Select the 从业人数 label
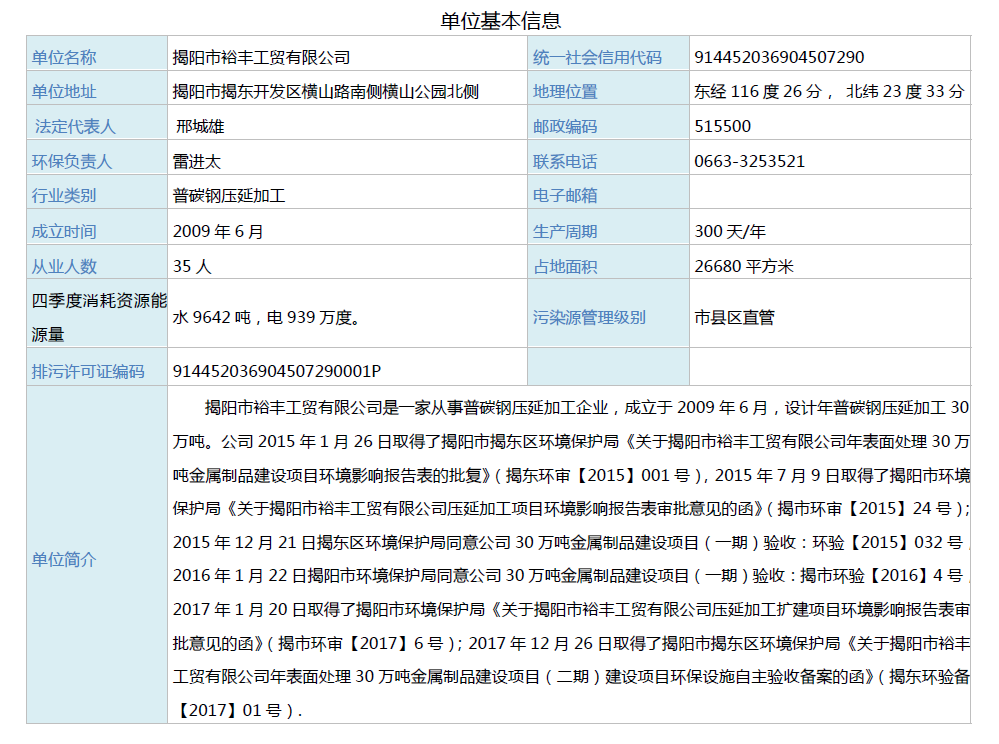 [x=64, y=266]
